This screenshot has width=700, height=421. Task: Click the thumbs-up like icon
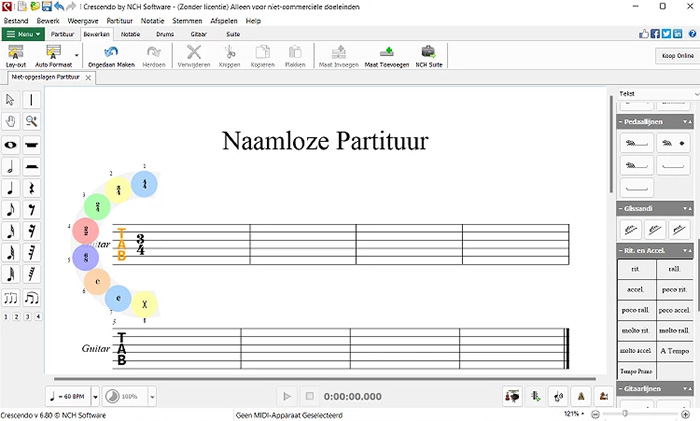pos(644,34)
